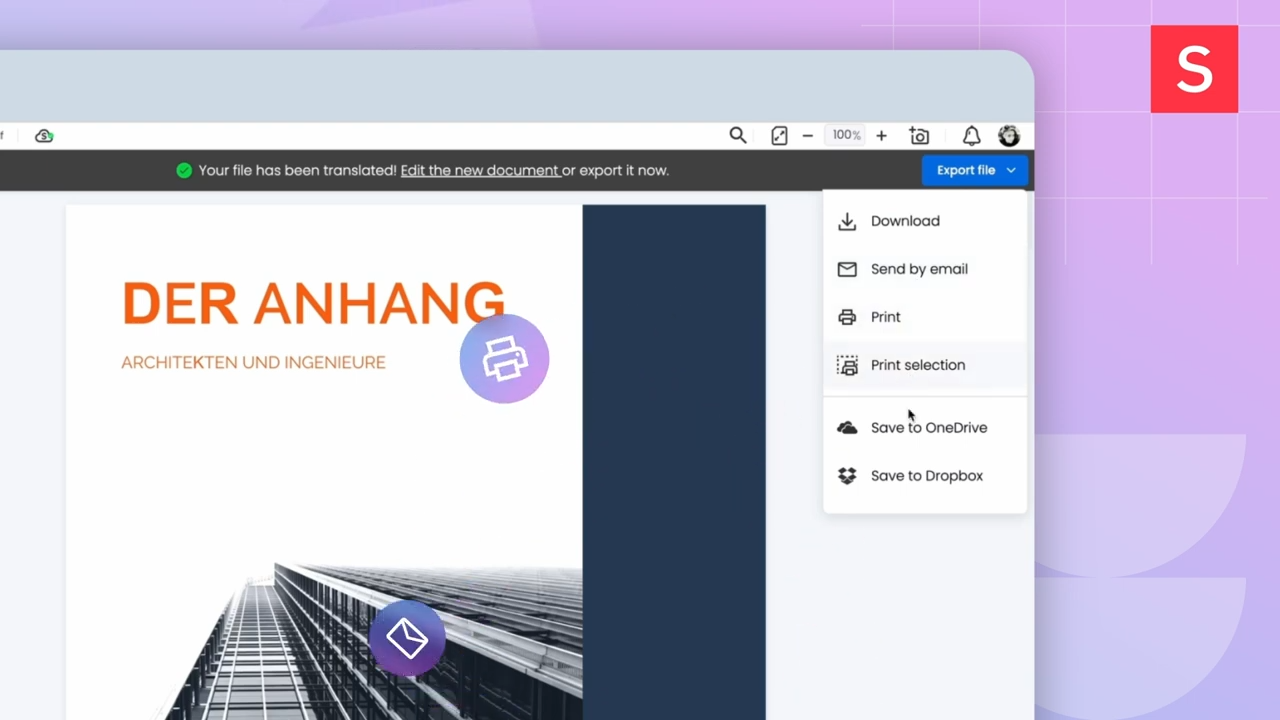This screenshot has width=1280, height=720.
Task: Click the cloud sync status icon
Action: point(44,136)
